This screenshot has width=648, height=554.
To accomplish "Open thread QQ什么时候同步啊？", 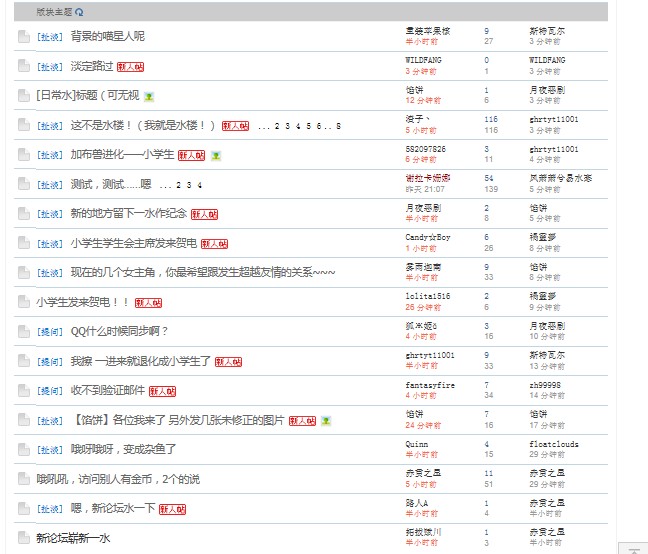I will pyautogui.click(x=119, y=331).
